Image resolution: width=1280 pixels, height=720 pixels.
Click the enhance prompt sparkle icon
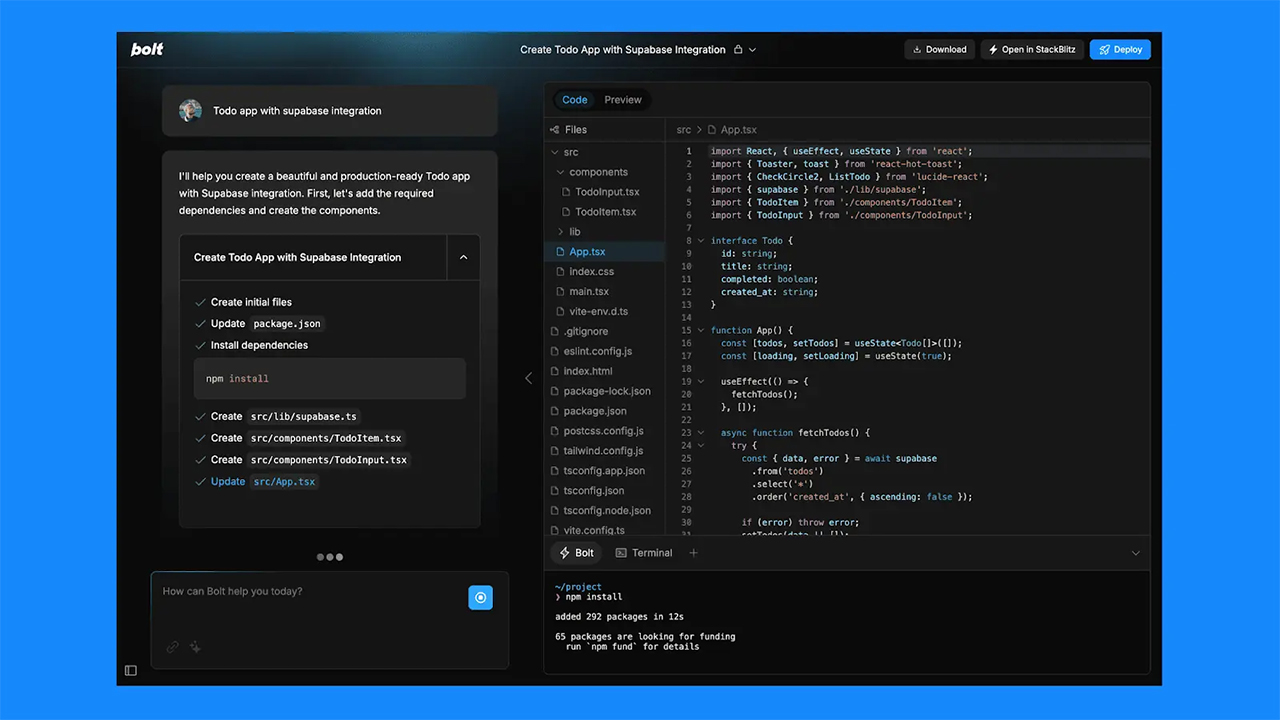pyautogui.click(x=196, y=647)
